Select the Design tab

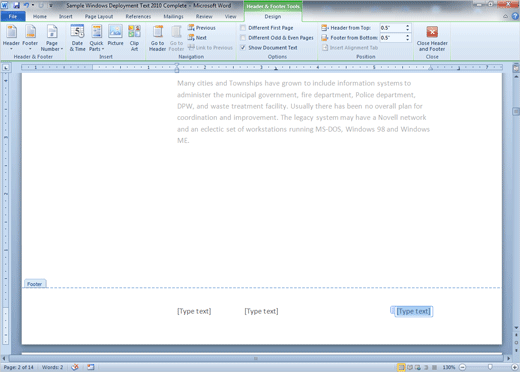pos(273,16)
